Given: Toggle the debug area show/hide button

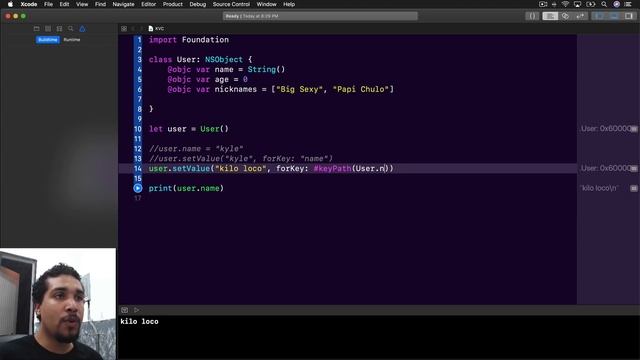Looking at the screenshot, I should 124,310.
